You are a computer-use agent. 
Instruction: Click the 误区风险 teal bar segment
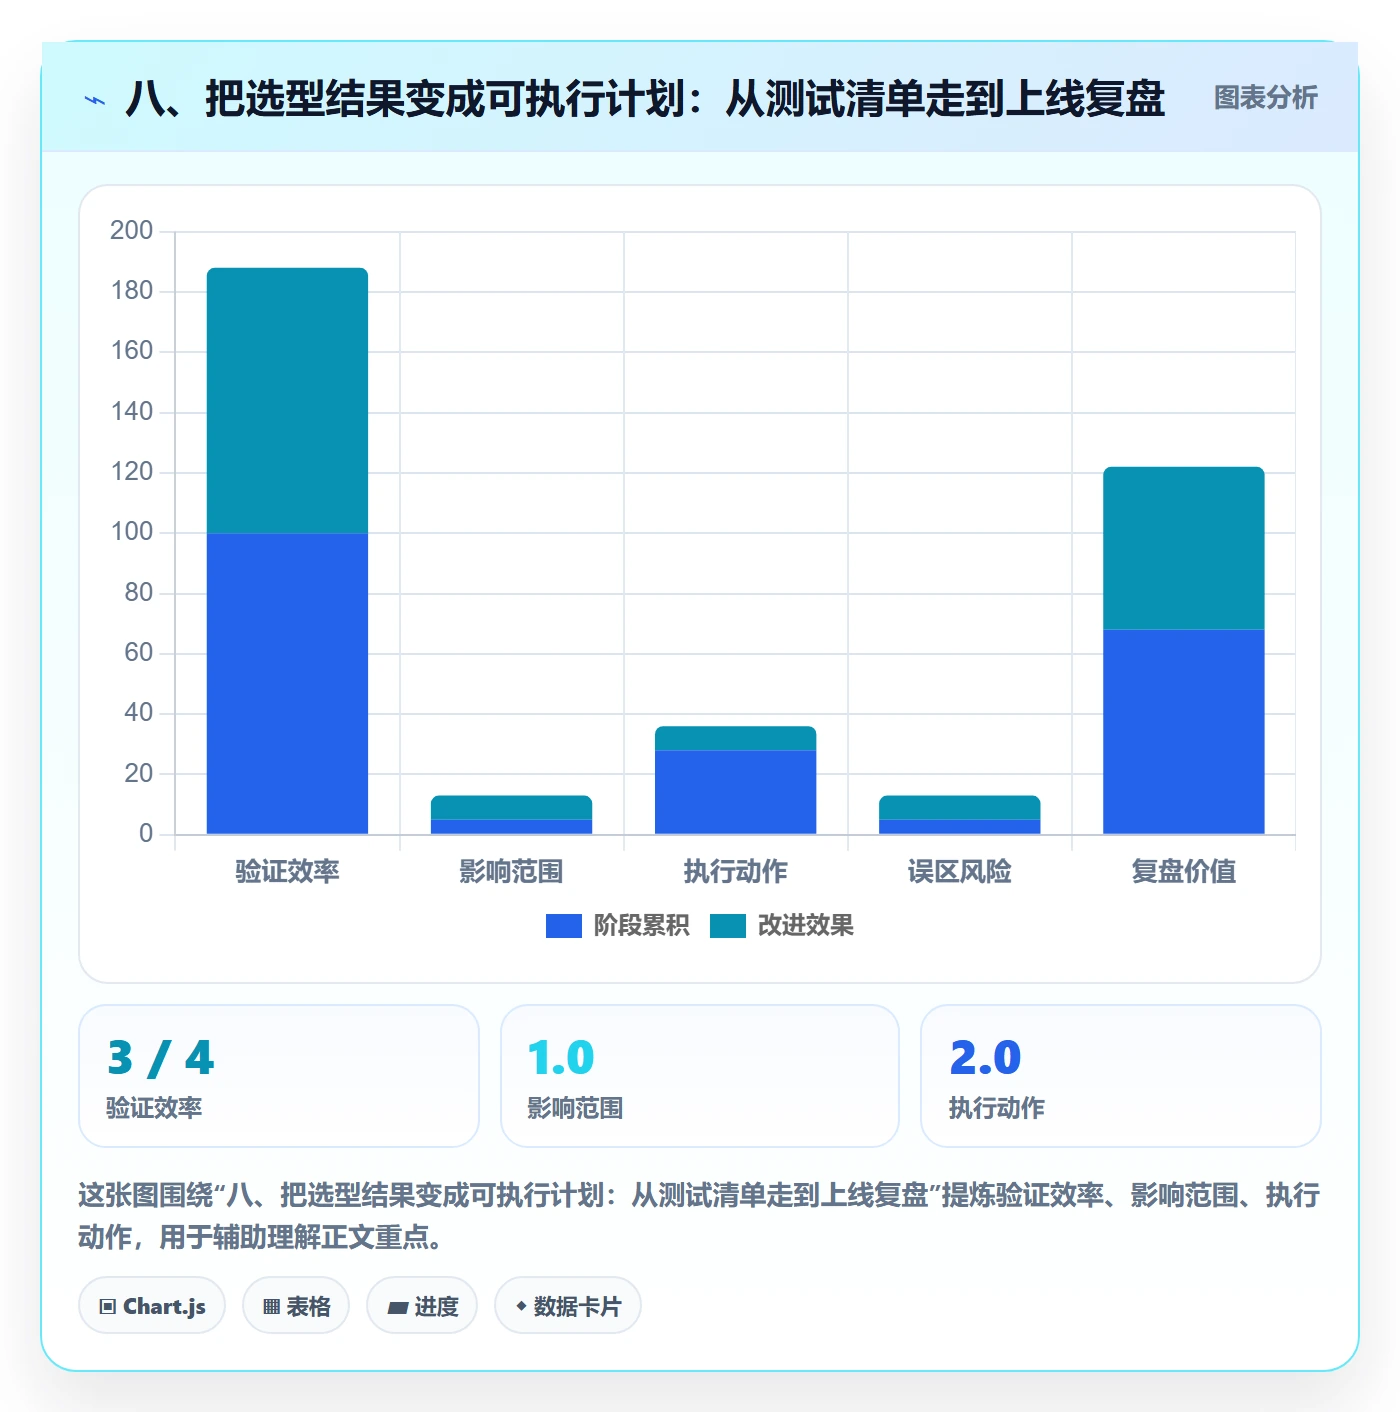point(959,807)
